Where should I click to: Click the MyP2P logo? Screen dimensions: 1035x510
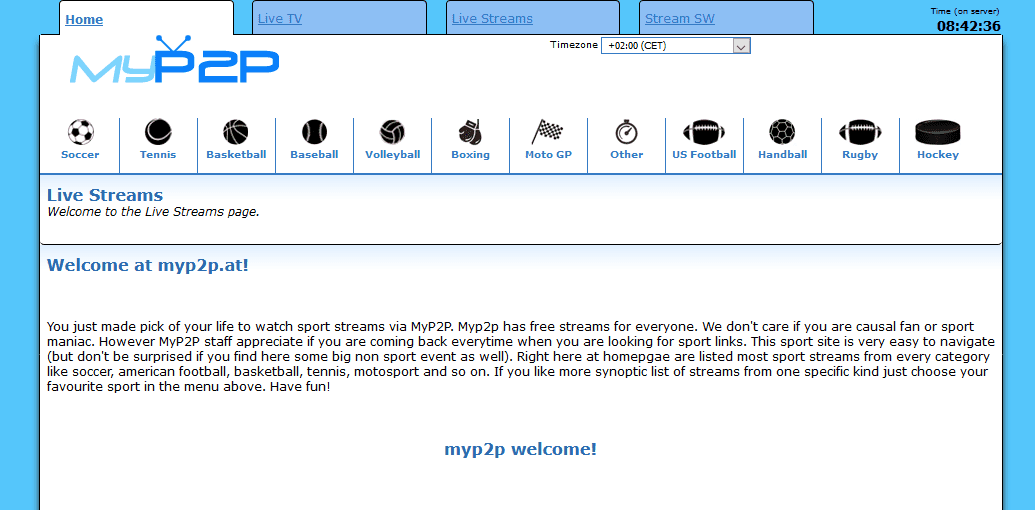(174, 62)
